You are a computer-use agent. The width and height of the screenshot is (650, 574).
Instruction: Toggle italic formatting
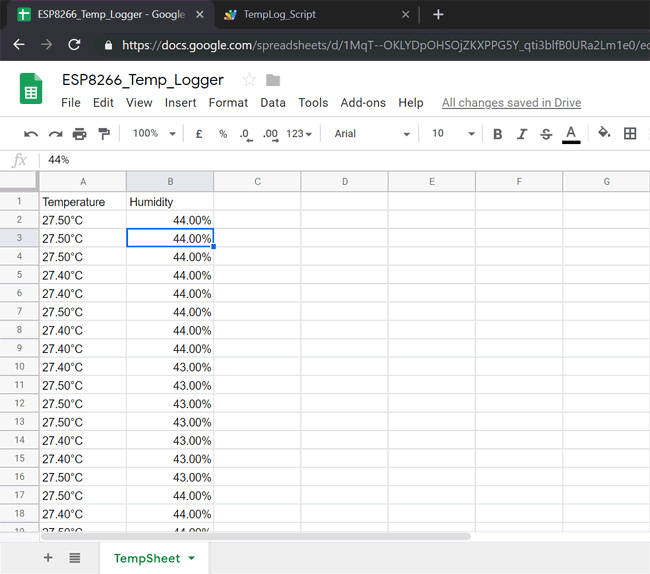point(522,134)
